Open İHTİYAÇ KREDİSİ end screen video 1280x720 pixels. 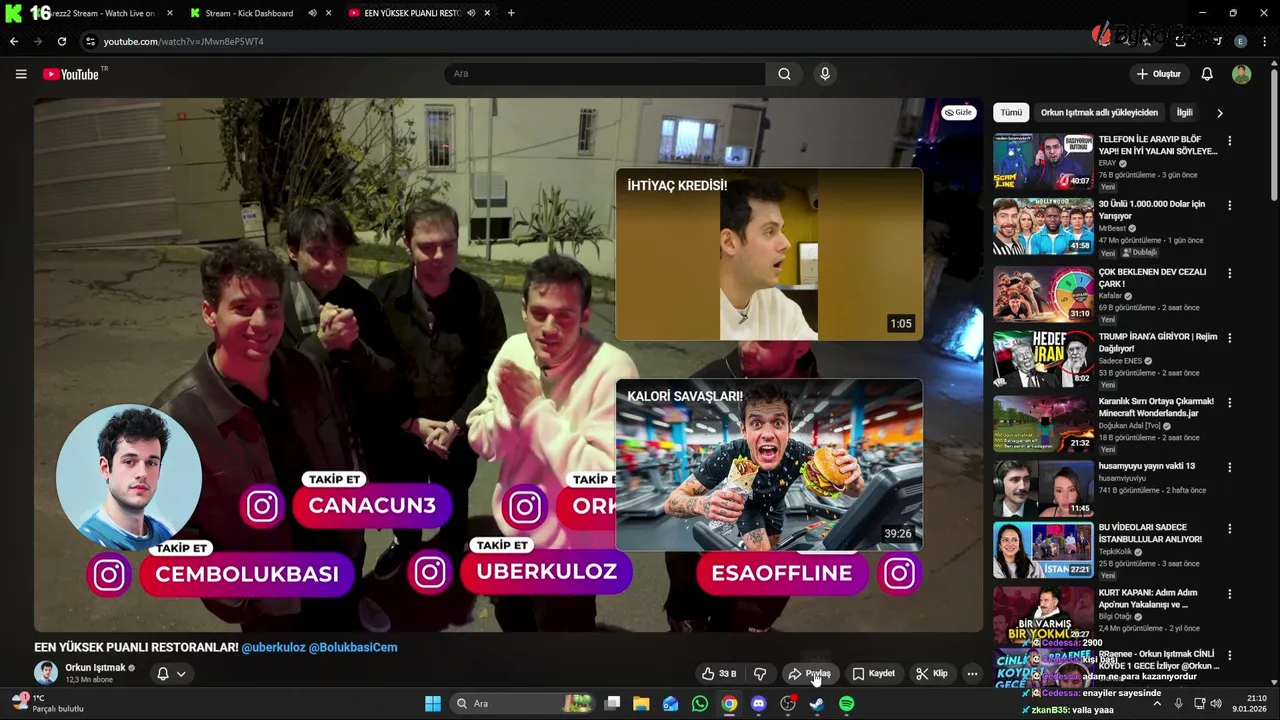point(769,254)
